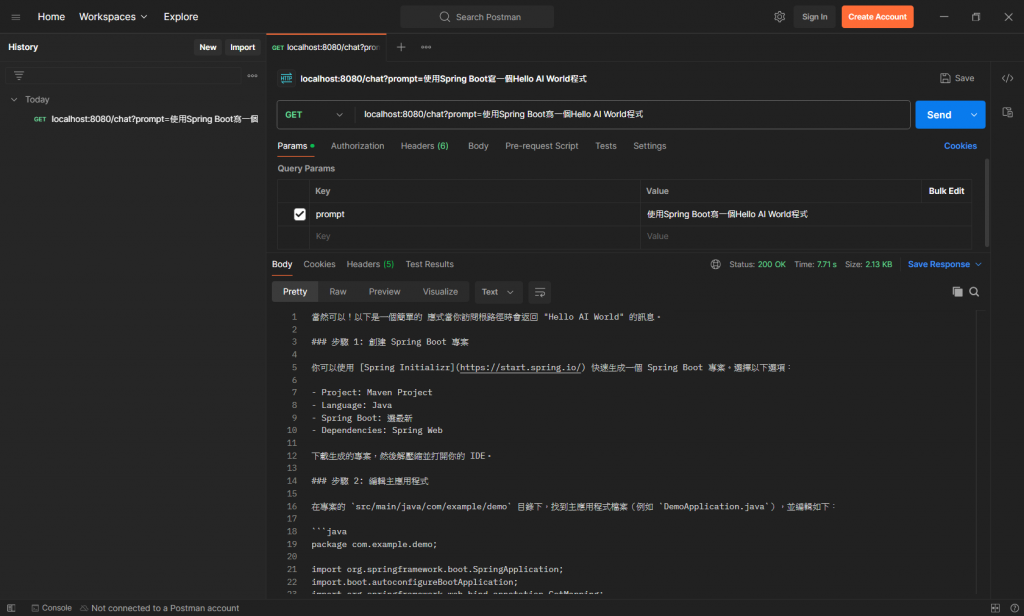Image resolution: width=1024 pixels, height=616 pixels.
Task: Open the GET method dropdown
Action: (x=314, y=115)
